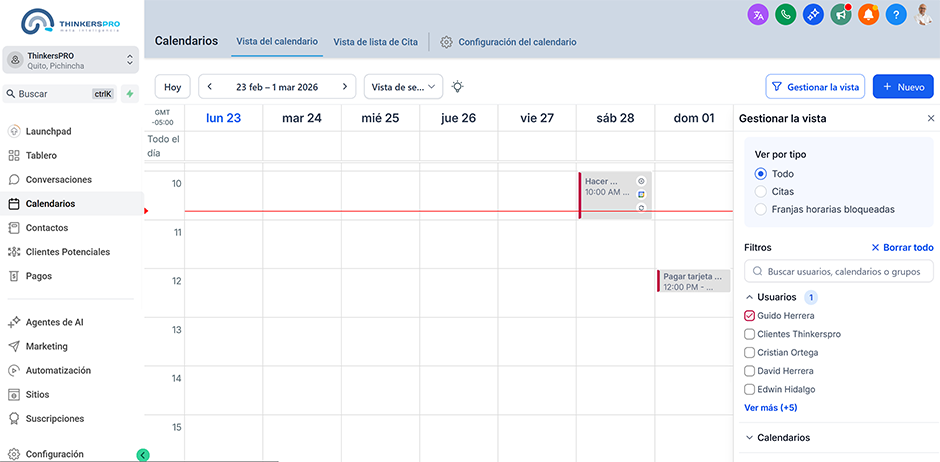
Task: Open the blue help question icon
Action: tap(896, 15)
